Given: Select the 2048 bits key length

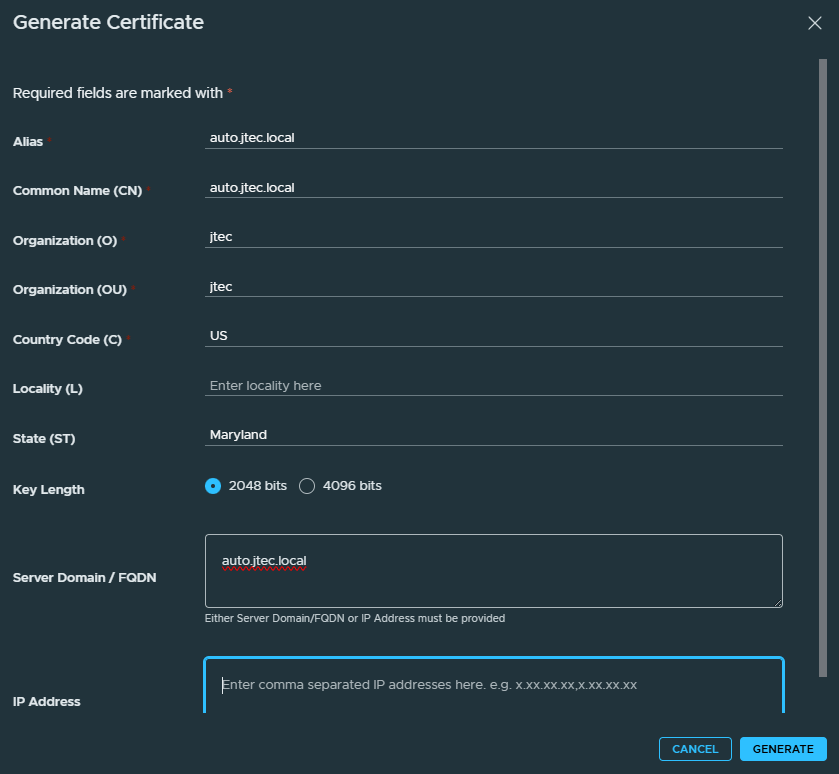Looking at the screenshot, I should pos(213,486).
